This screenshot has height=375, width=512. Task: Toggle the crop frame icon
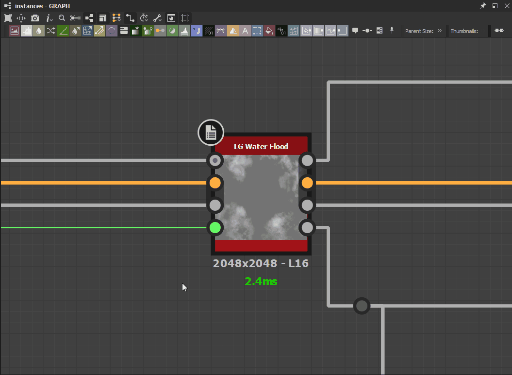(x=185, y=18)
